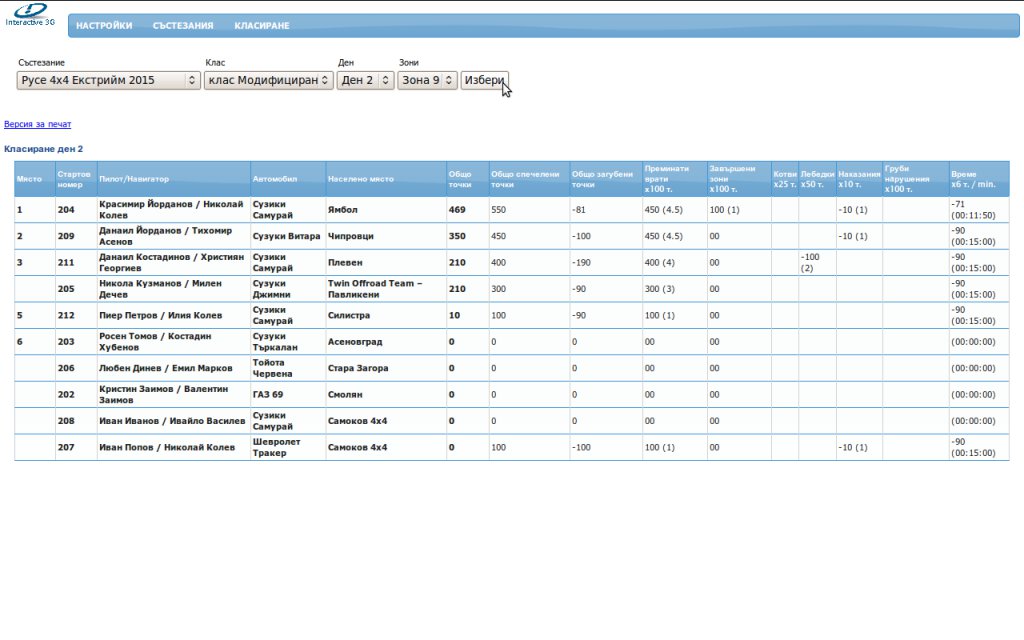Screen dimensions: 1024x640
Task: Expand the Клас dropdown
Action: tap(268, 80)
